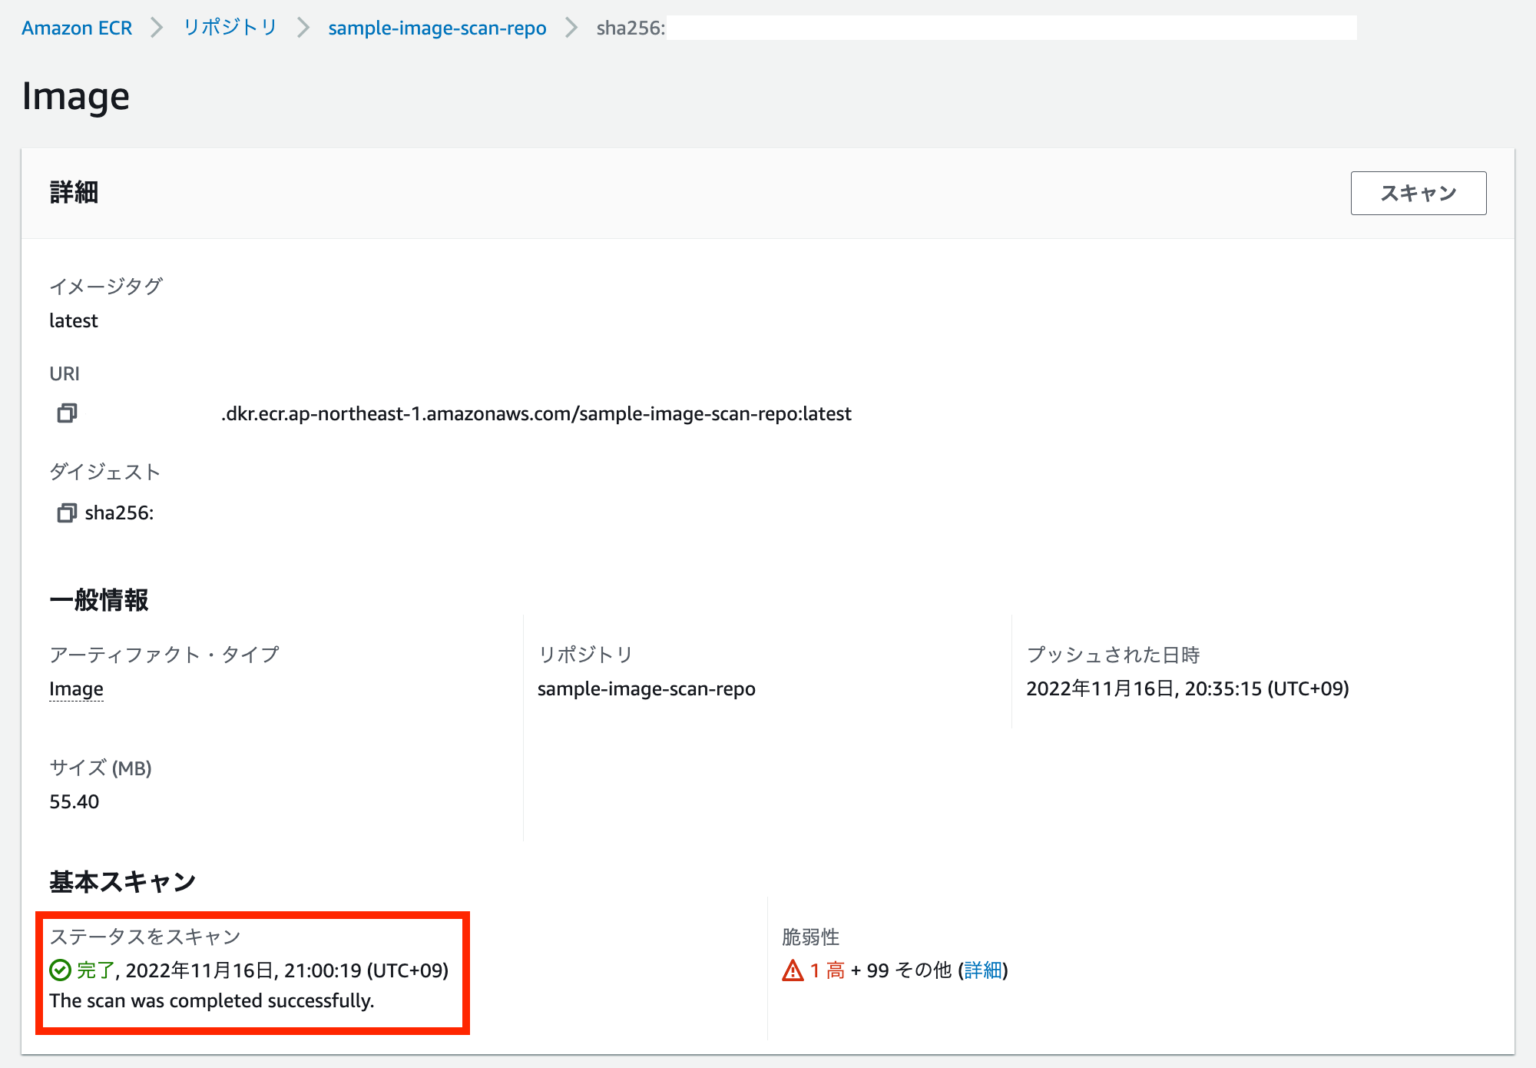Click the repository name under リポジトリ
The width and height of the screenshot is (1536, 1068).
(x=646, y=688)
